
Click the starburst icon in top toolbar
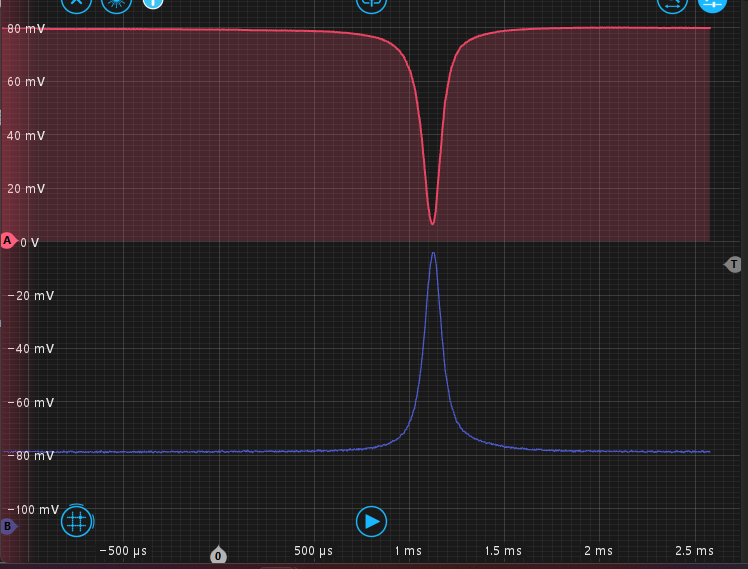(116, 4)
